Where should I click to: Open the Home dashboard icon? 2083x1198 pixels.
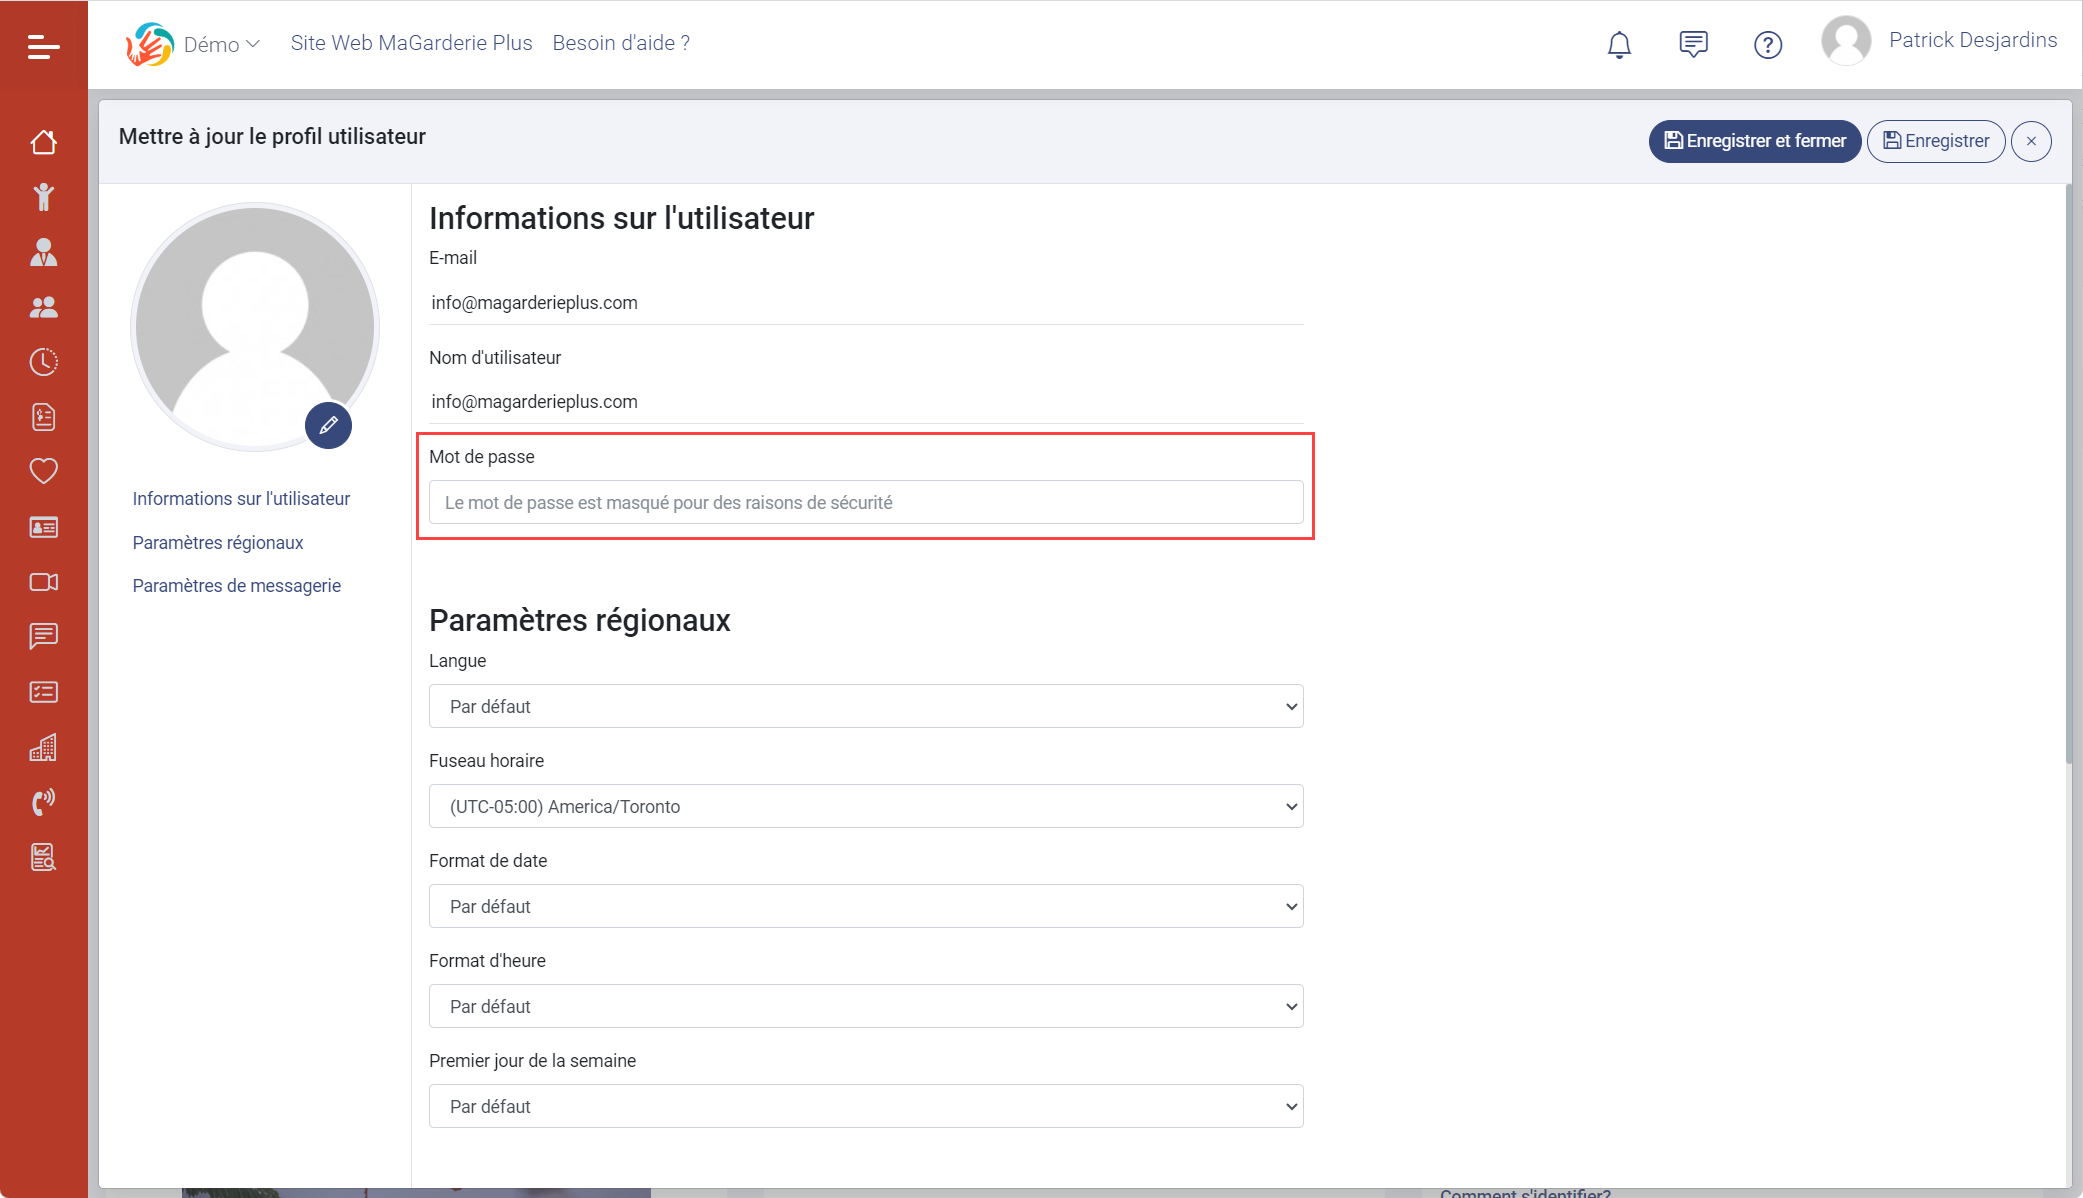point(43,142)
